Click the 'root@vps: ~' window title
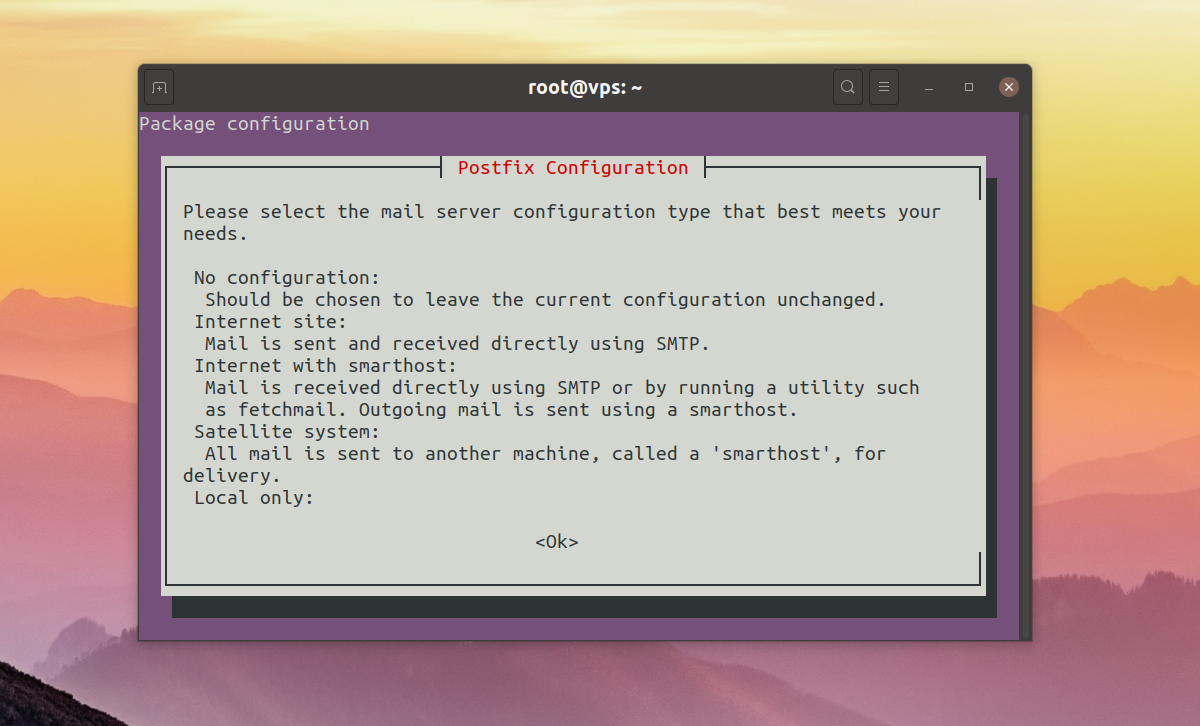 585,88
